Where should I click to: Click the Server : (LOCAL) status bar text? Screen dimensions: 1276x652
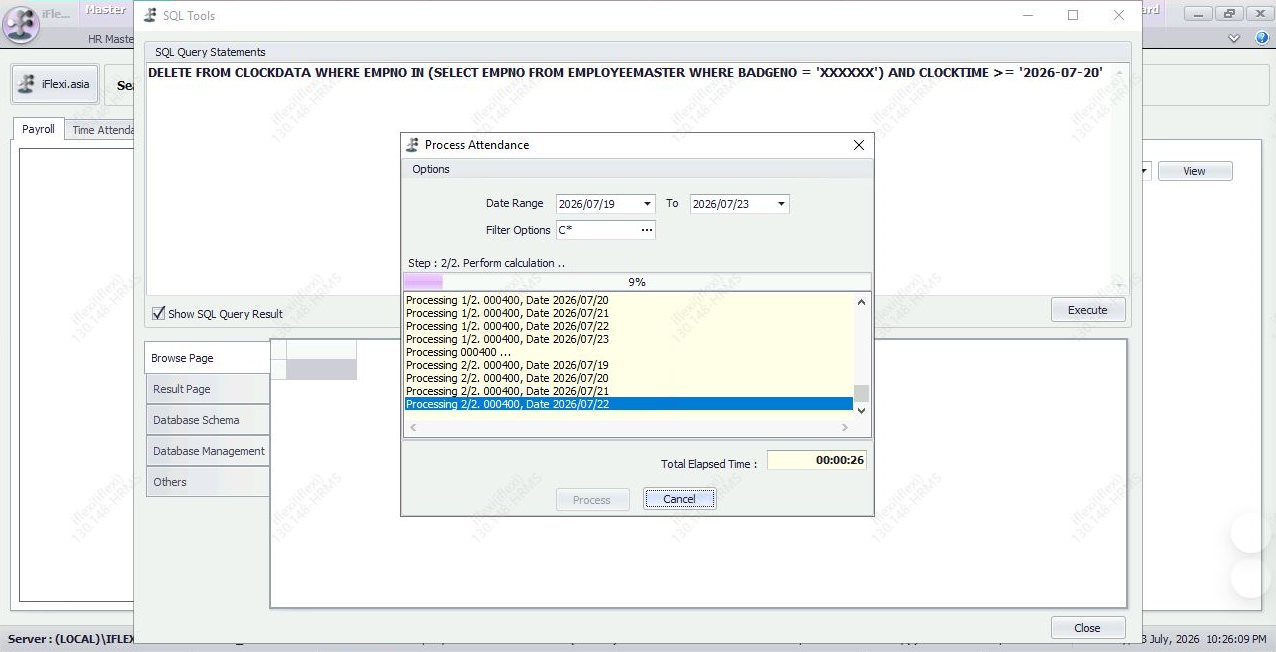pos(70,638)
